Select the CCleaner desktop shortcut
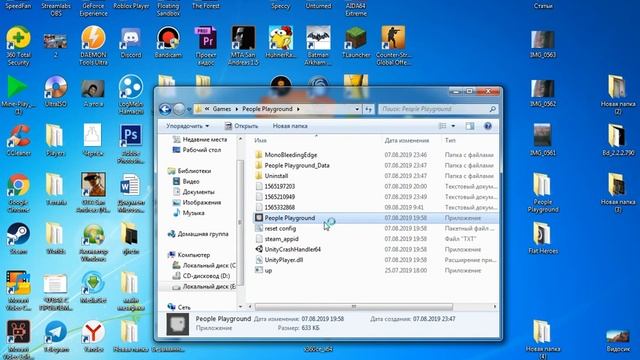640x360 pixels. (18, 140)
